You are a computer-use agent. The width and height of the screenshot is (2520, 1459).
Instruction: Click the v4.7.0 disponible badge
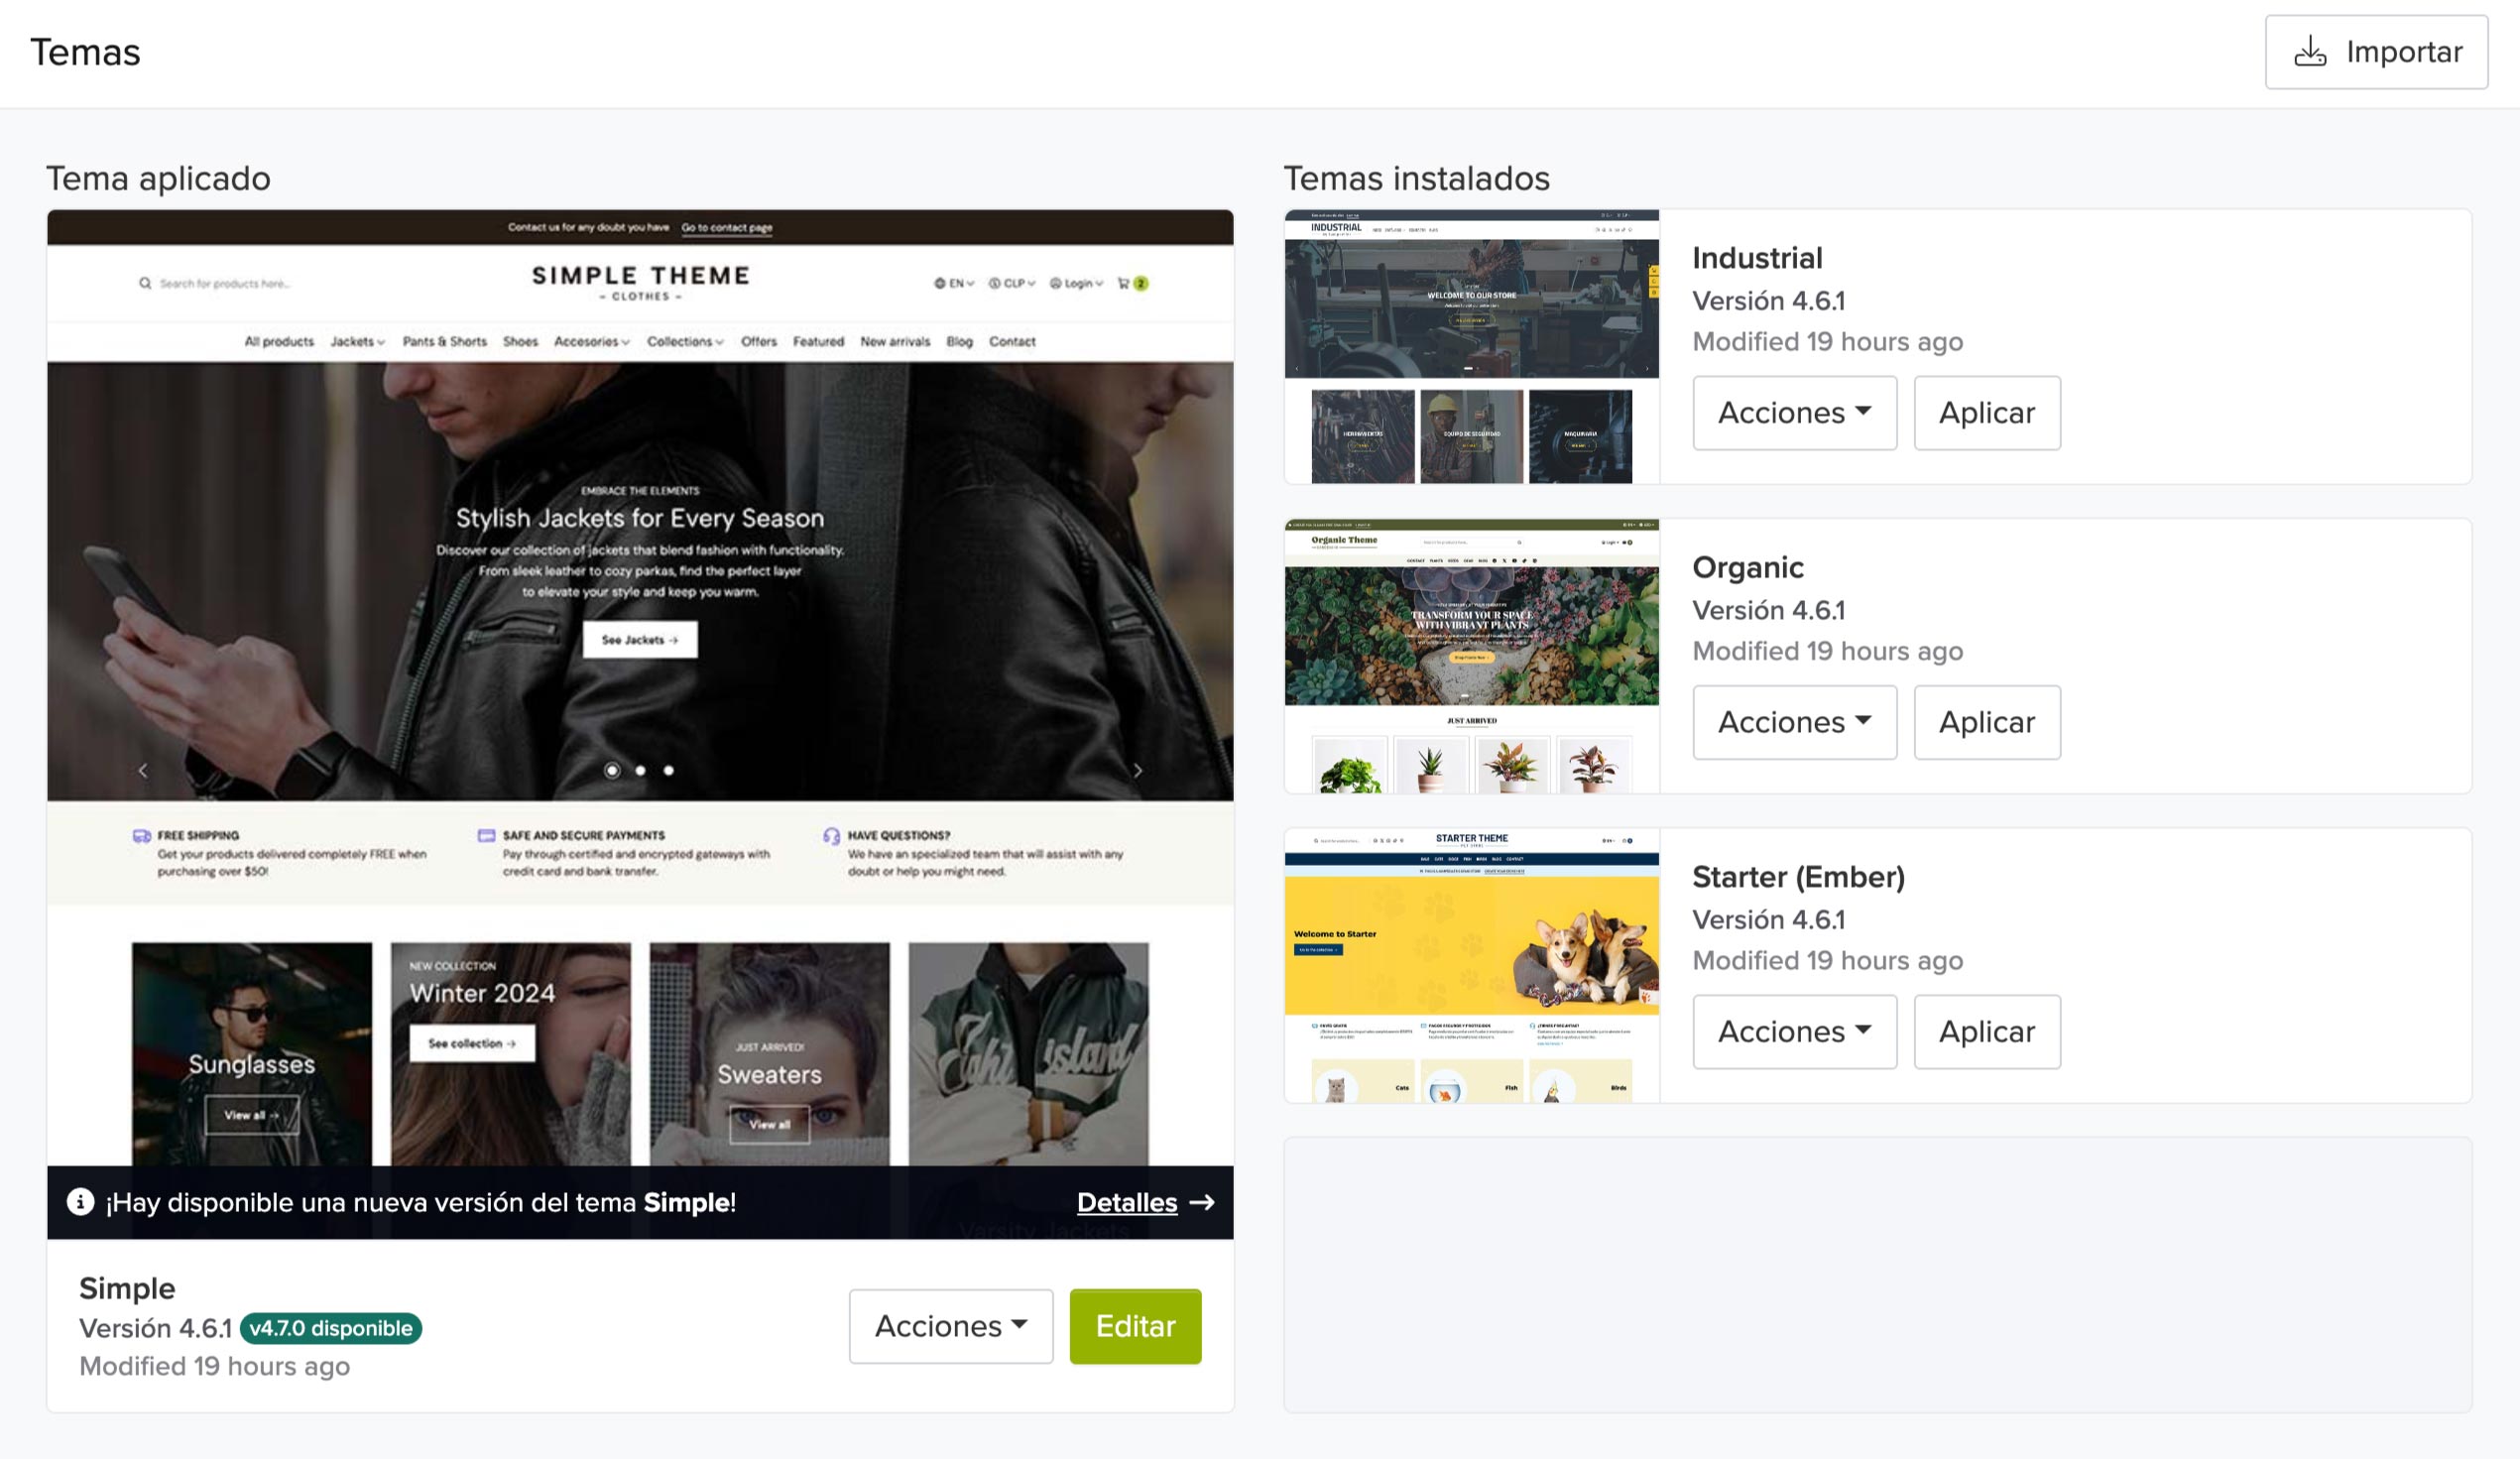pyautogui.click(x=330, y=1328)
